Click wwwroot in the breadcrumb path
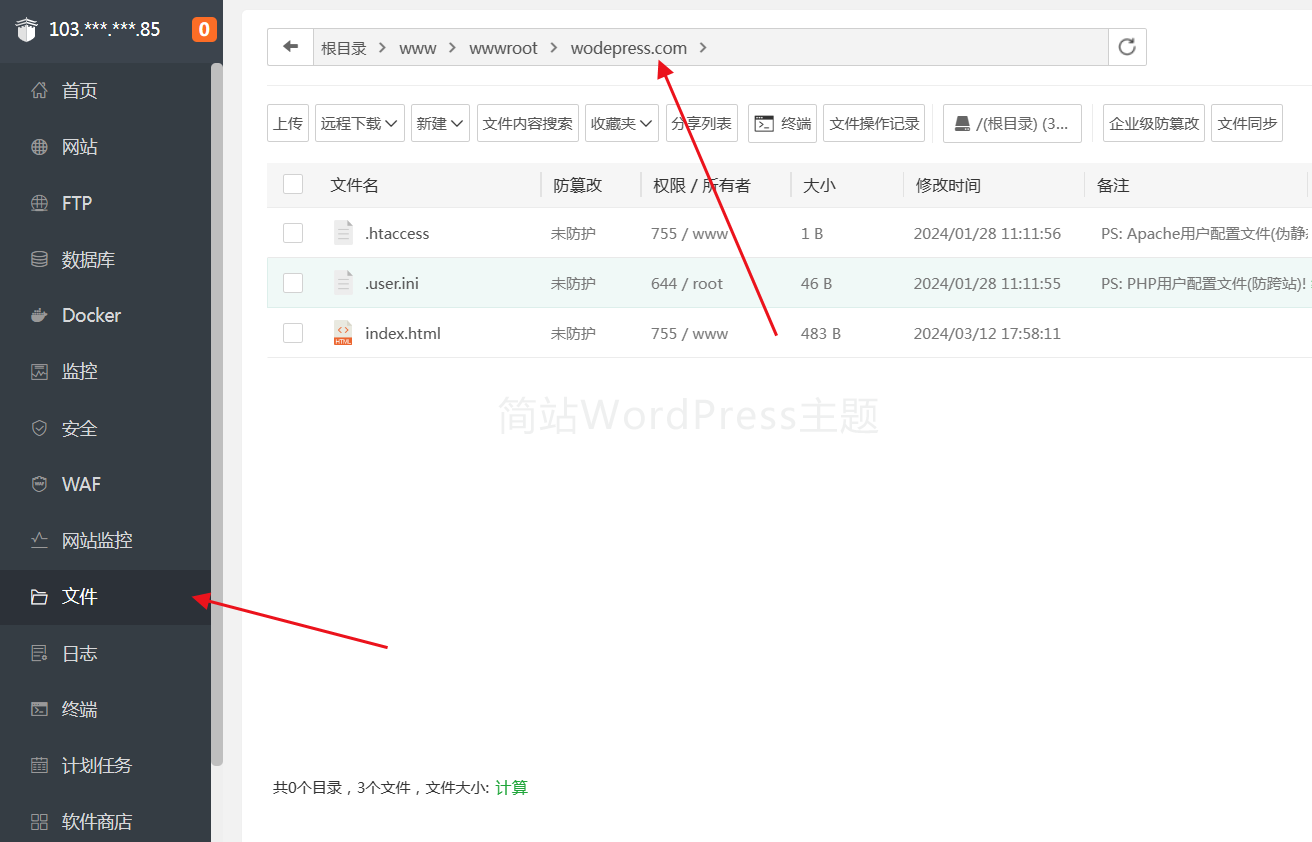 [x=503, y=48]
